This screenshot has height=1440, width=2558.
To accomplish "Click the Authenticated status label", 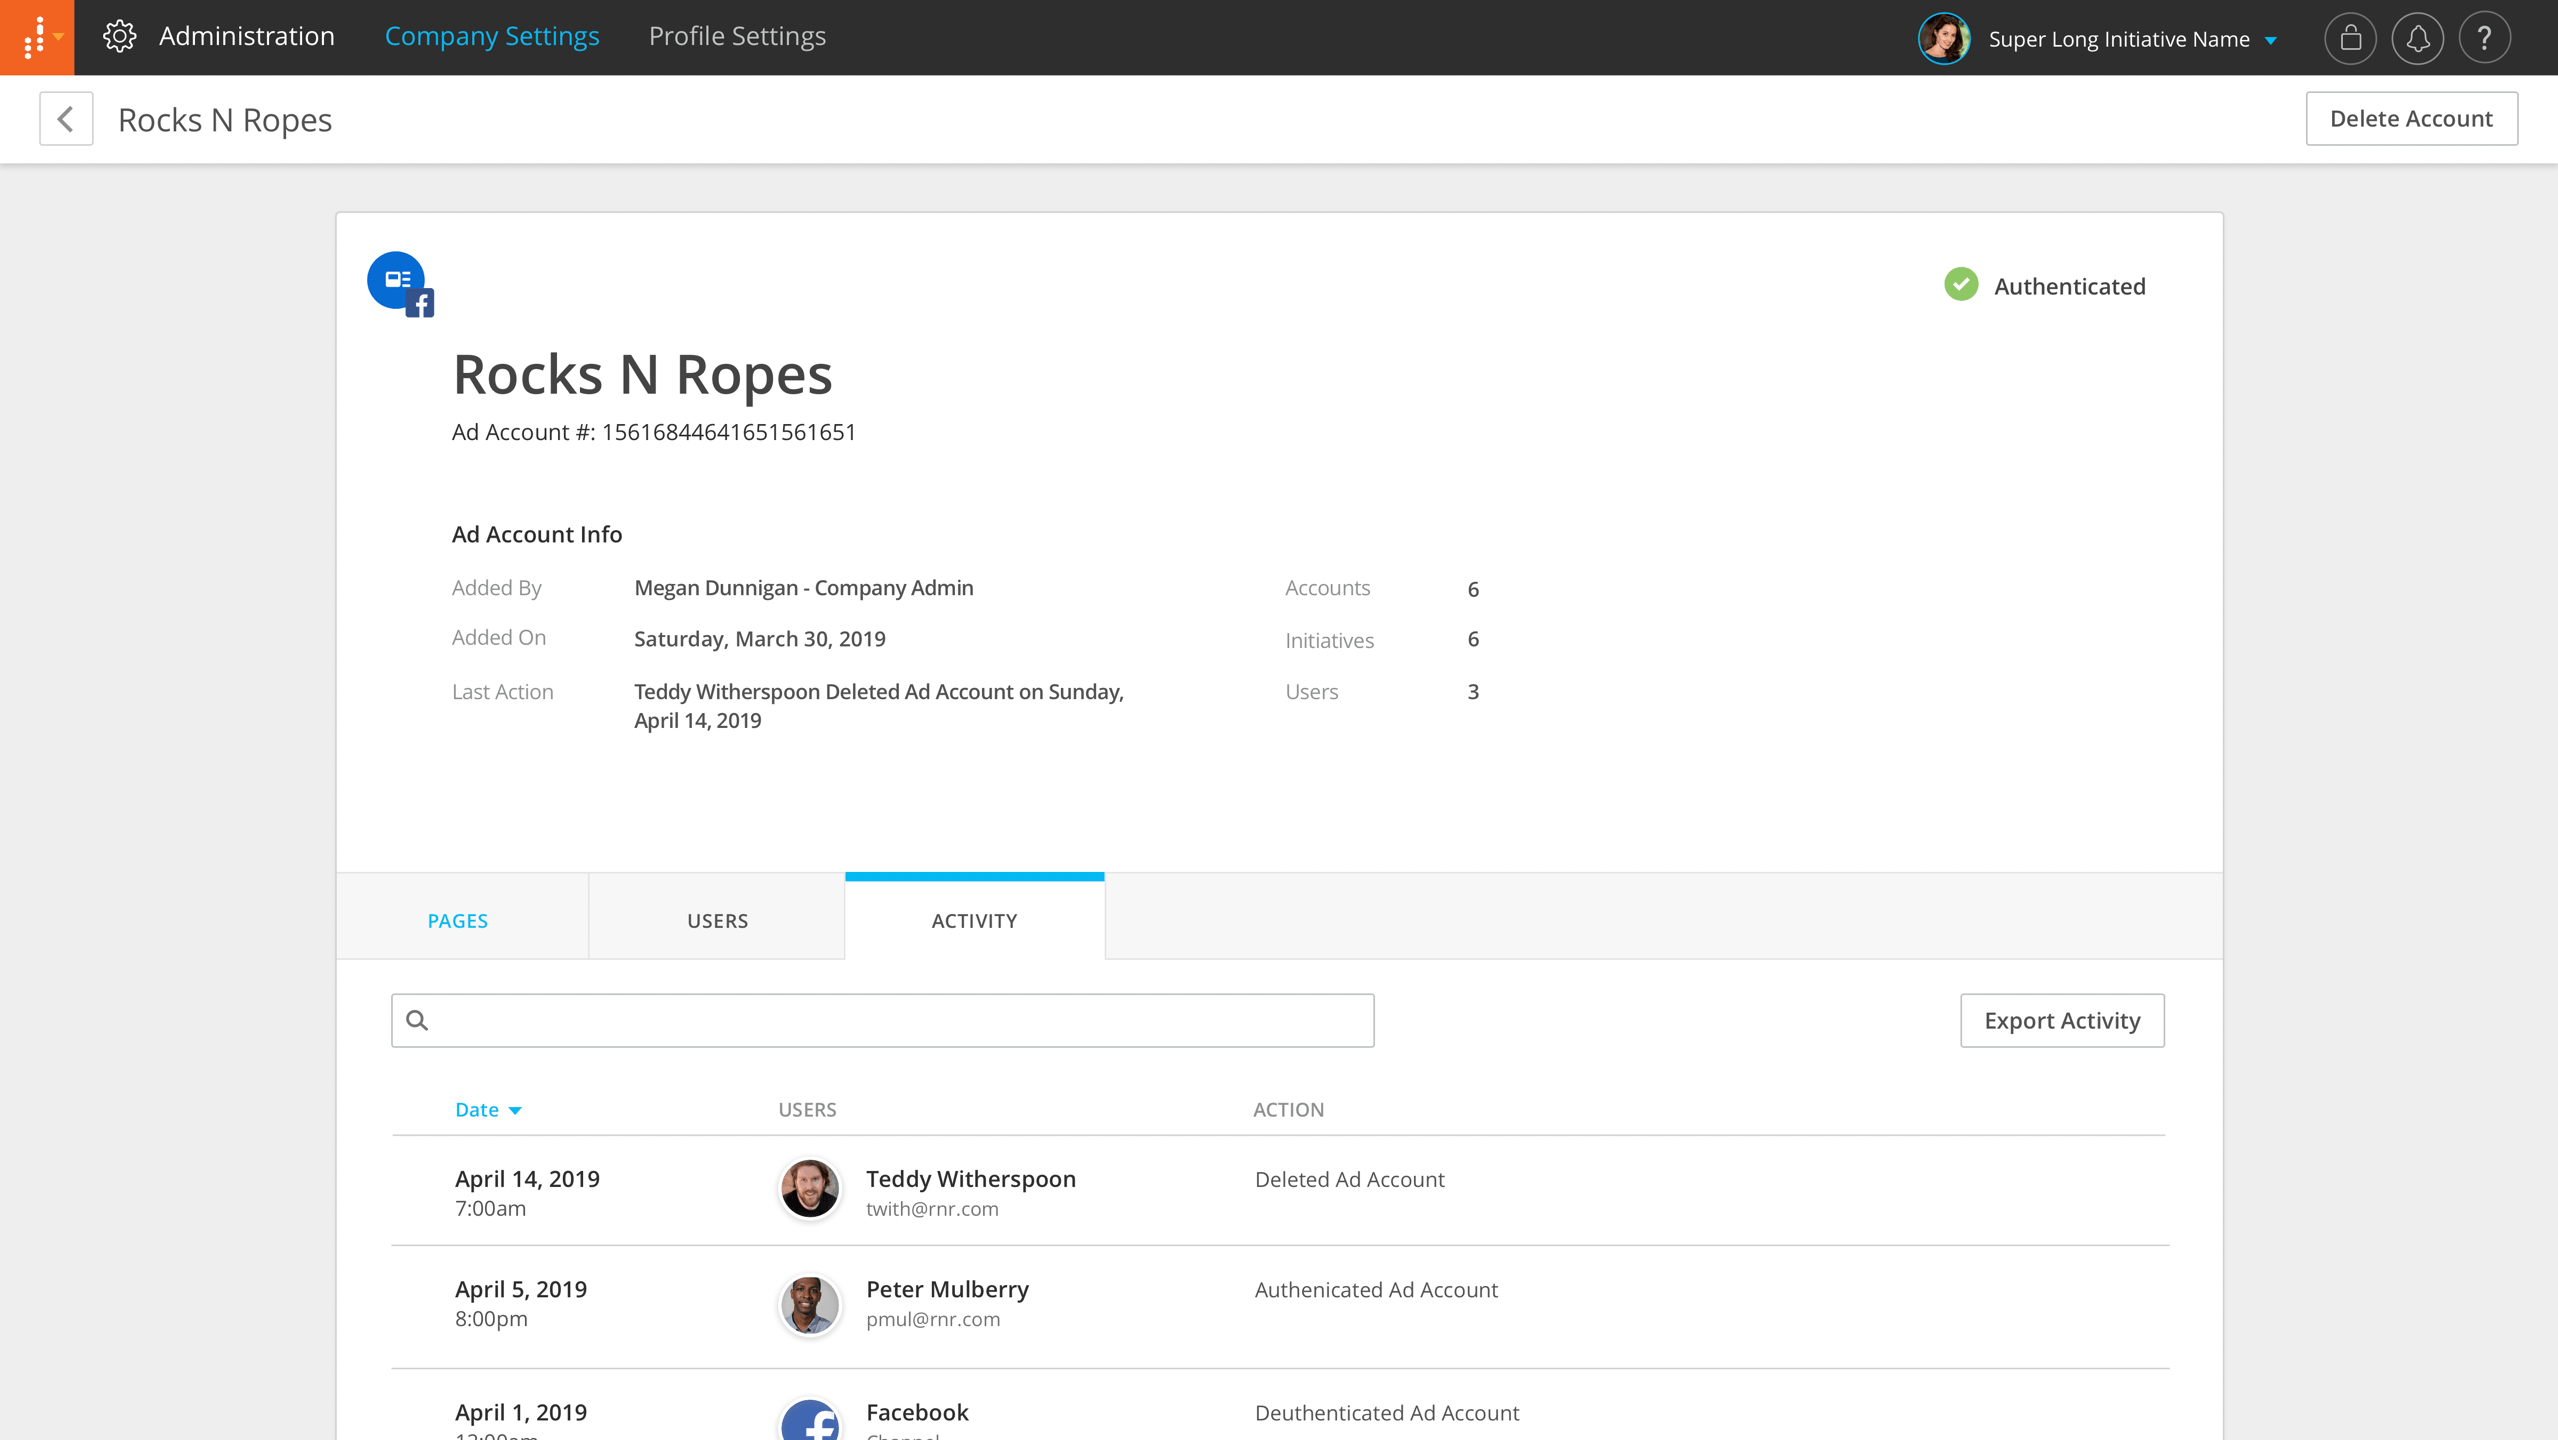I will 2069,286.
